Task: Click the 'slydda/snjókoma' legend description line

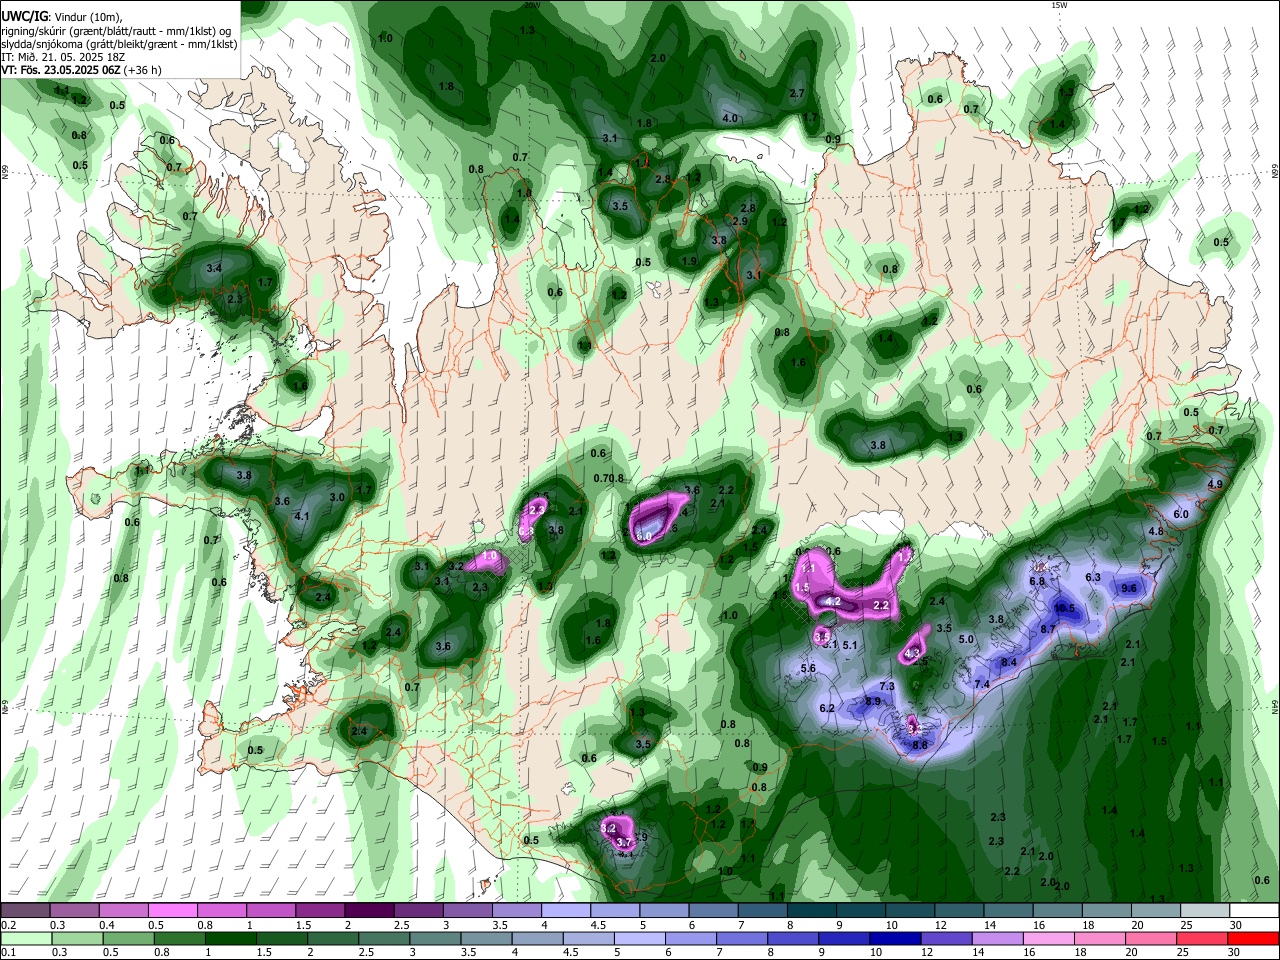Action: 119,44
